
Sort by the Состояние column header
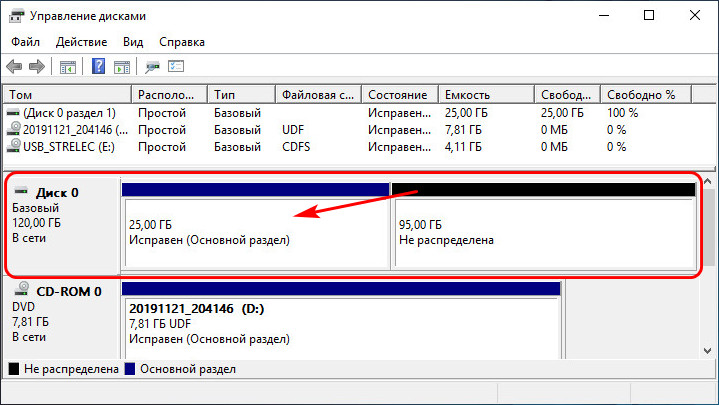click(x=400, y=95)
